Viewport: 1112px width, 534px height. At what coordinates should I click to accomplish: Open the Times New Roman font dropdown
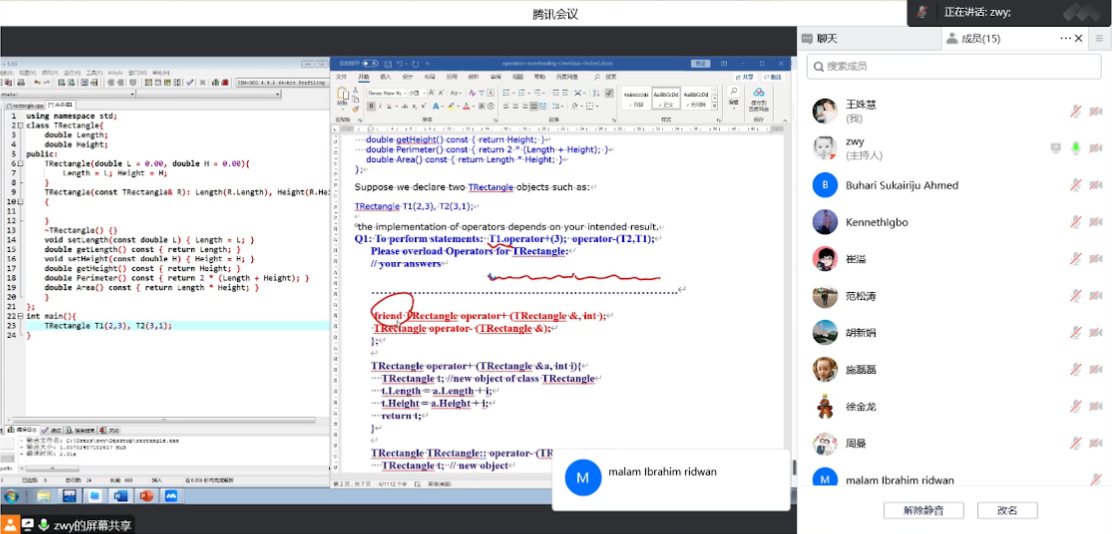point(388,92)
